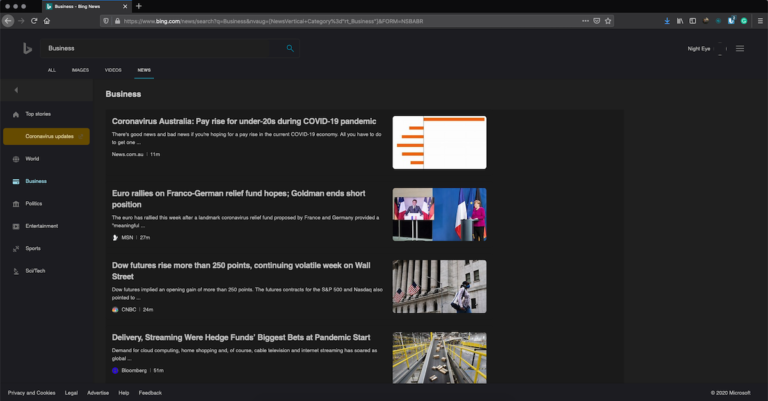Click the Macron and Merkel thumbnail
This screenshot has width=768, height=401.
pyautogui.click(x=439, y=214)
